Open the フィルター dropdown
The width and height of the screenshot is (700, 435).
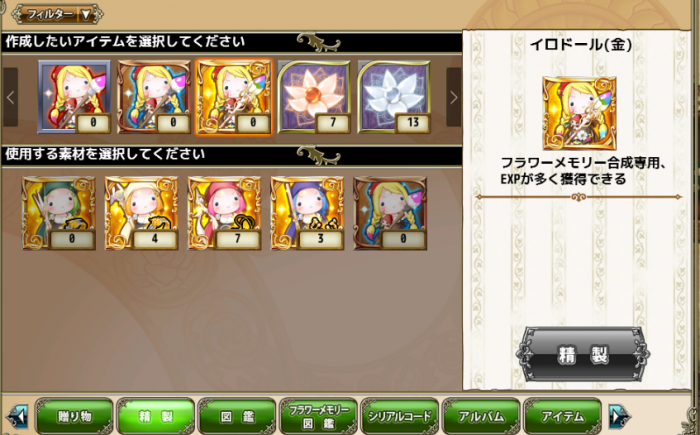pyautogui.click(x=57, y=14)
